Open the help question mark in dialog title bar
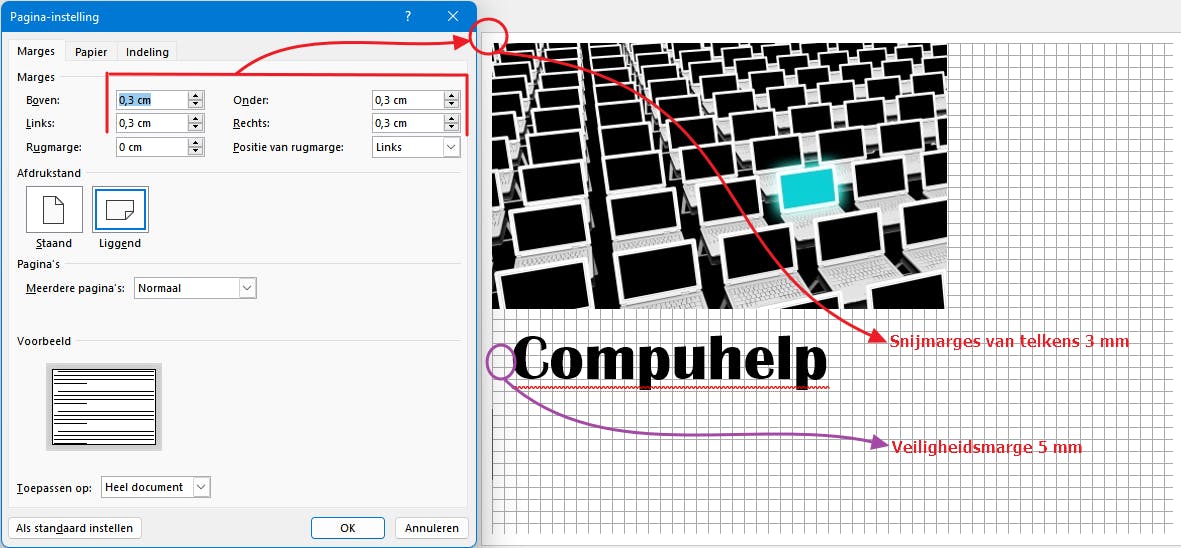Image resolution: width=1181 pixels, height=548 pixels. point(407,16)
